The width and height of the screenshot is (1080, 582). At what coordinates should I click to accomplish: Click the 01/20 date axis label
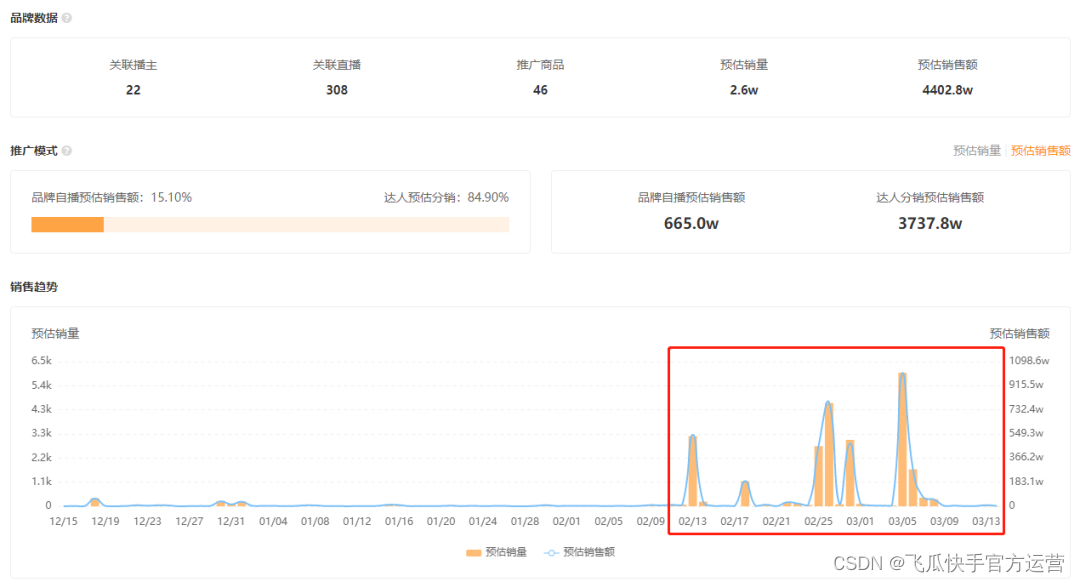[x=441, y=521]
